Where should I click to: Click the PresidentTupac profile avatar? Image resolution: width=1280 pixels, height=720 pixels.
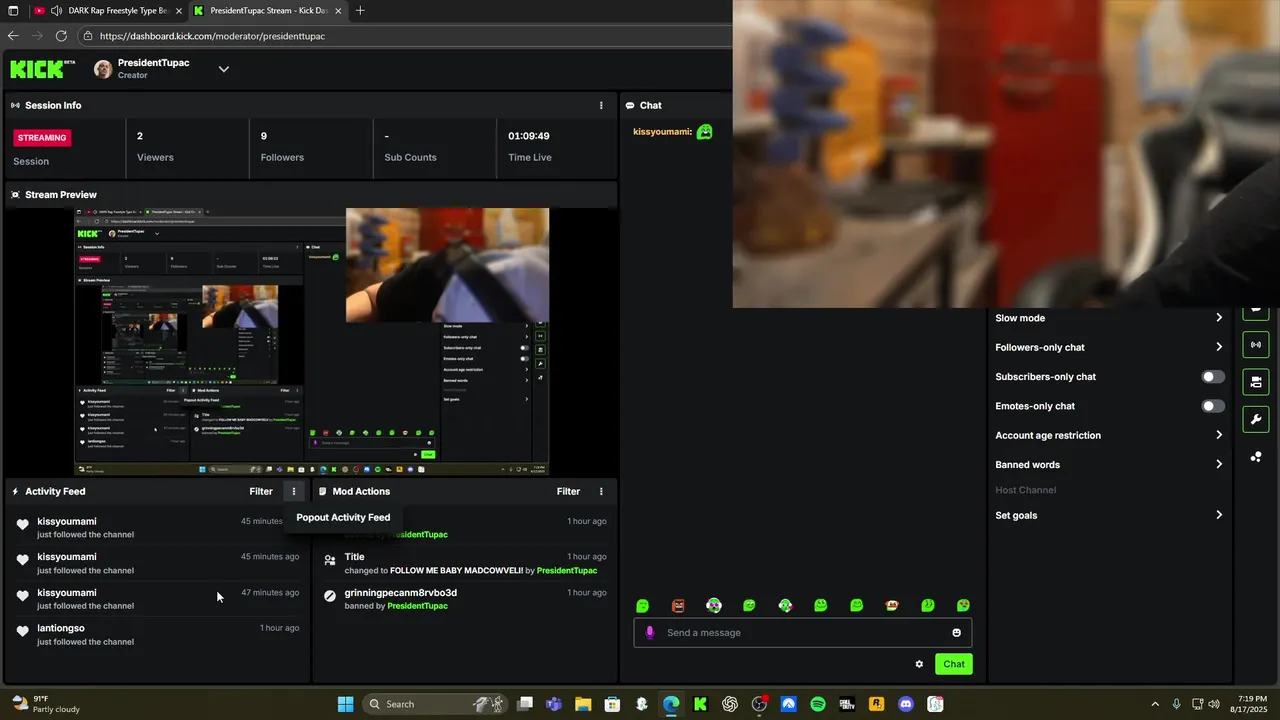(103, 69)
